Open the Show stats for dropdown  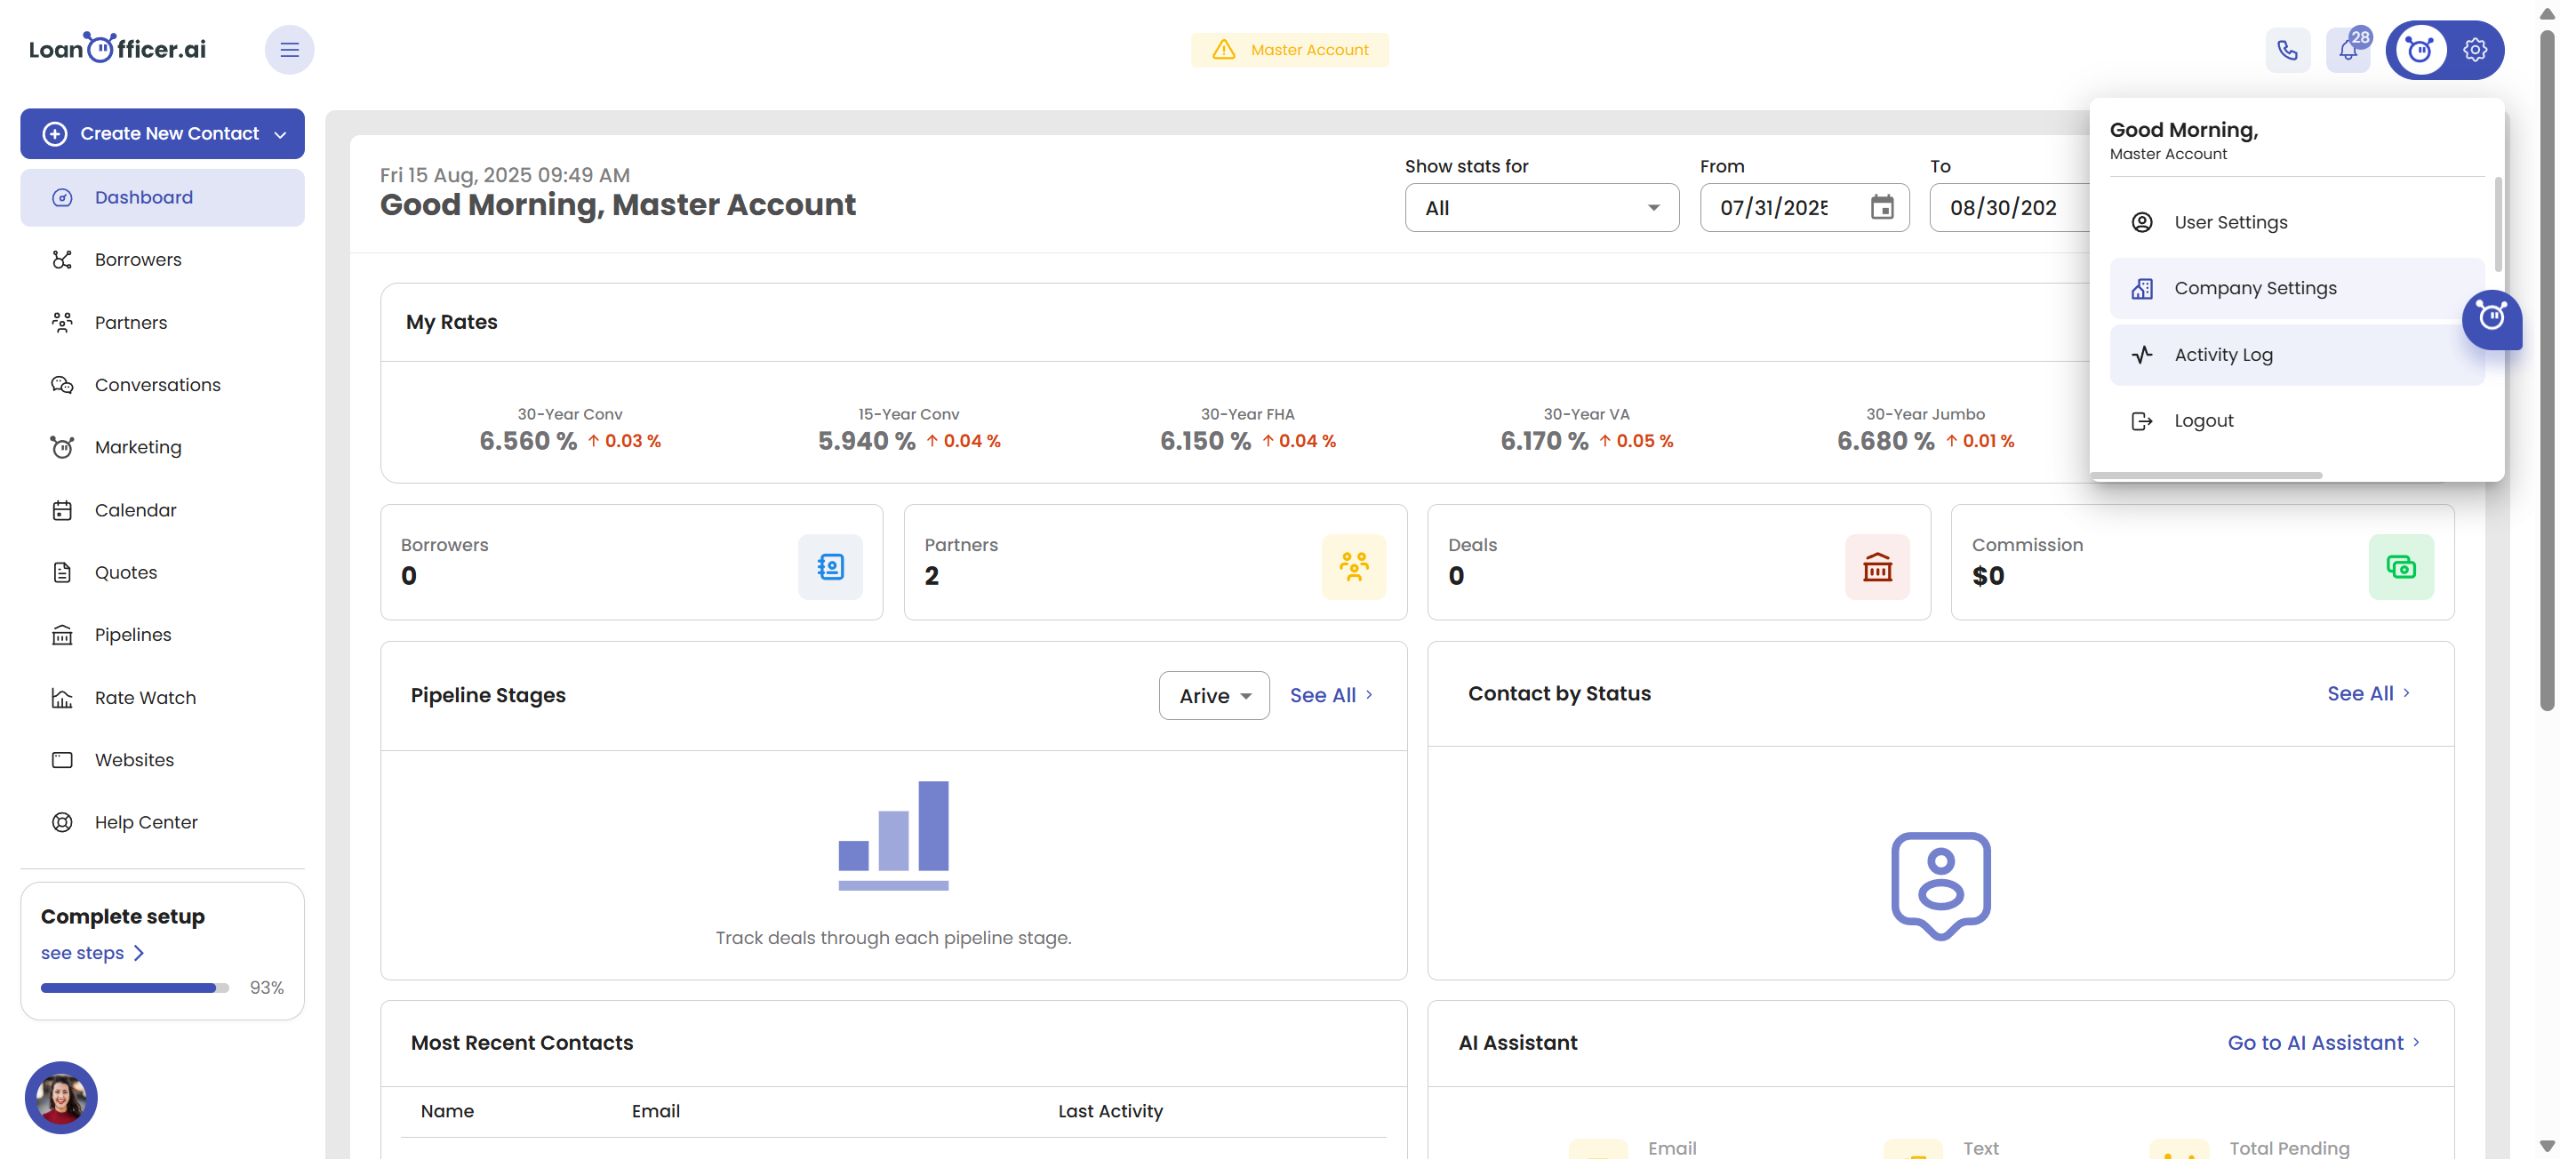coord(1541,208)
